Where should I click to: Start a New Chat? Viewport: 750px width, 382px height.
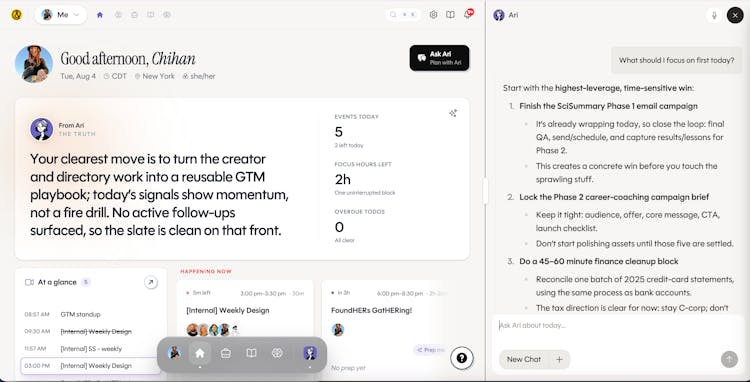(524, 359)
